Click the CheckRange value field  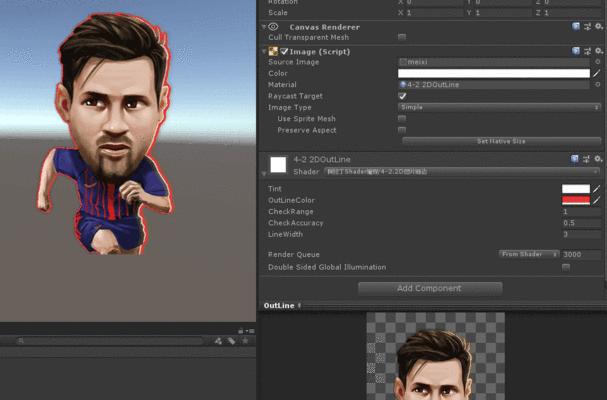(581, 211)
